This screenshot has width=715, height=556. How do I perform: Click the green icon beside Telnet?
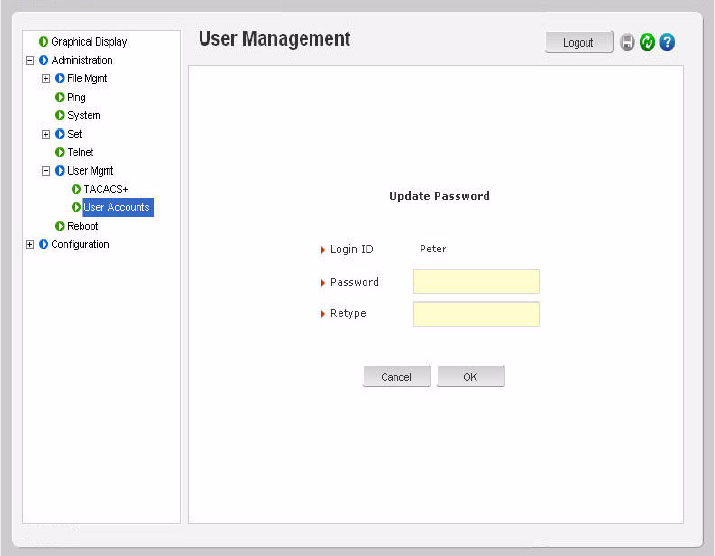60,152
